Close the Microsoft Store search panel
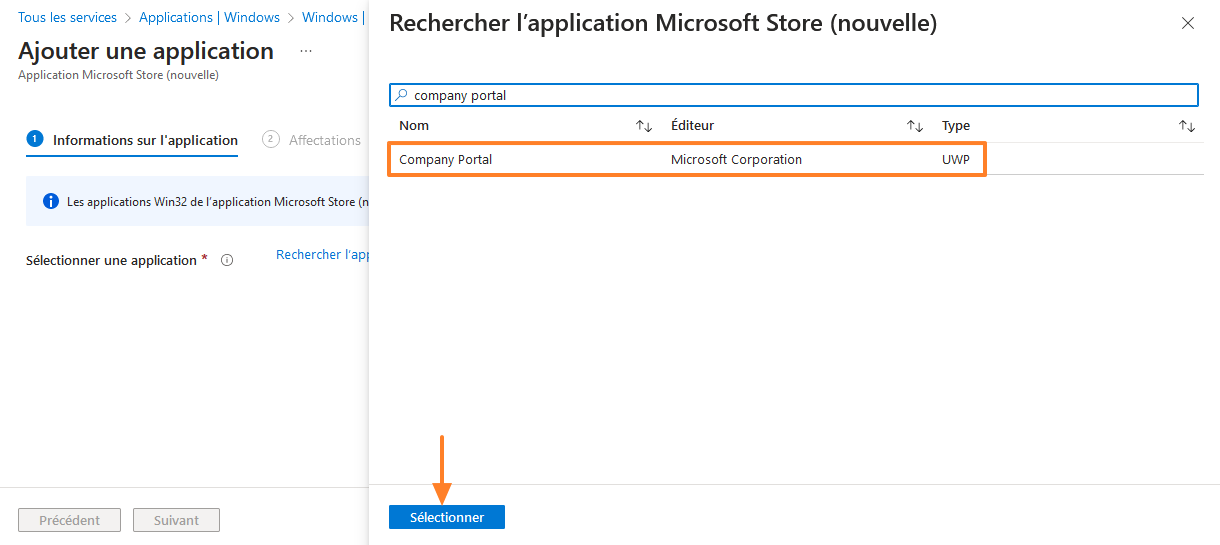This screenshot has height=545, width=1220. click(1188, 24)
